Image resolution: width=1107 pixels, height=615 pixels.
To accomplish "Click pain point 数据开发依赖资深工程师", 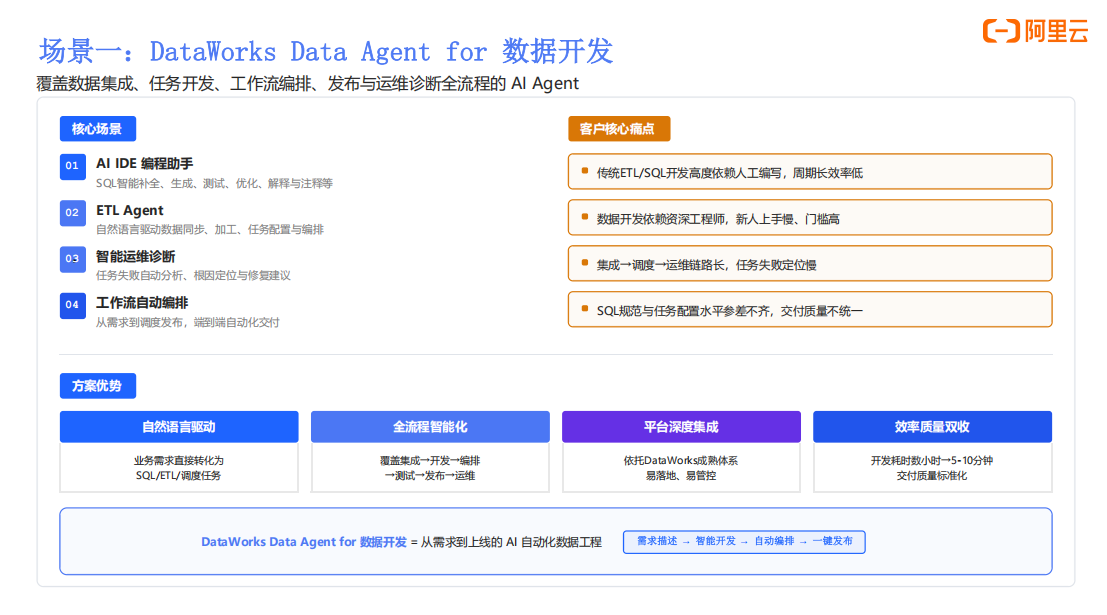I will [x=810, y=217].
